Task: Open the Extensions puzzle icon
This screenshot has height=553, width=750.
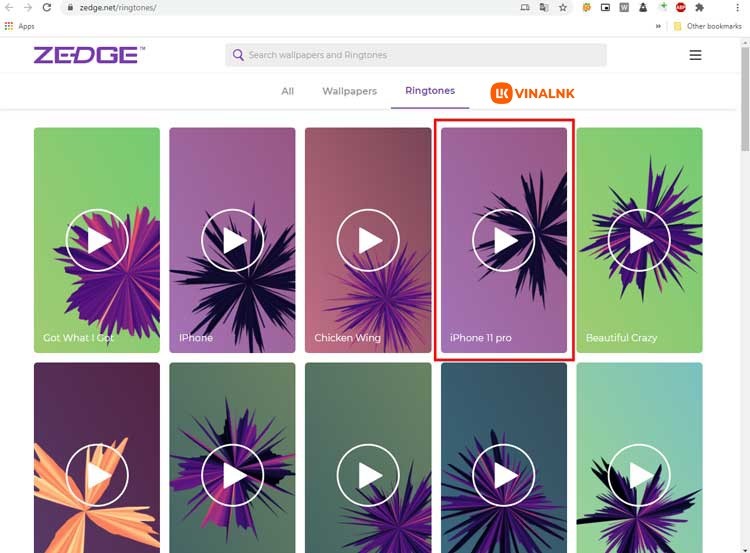Action: click(699, 7)
